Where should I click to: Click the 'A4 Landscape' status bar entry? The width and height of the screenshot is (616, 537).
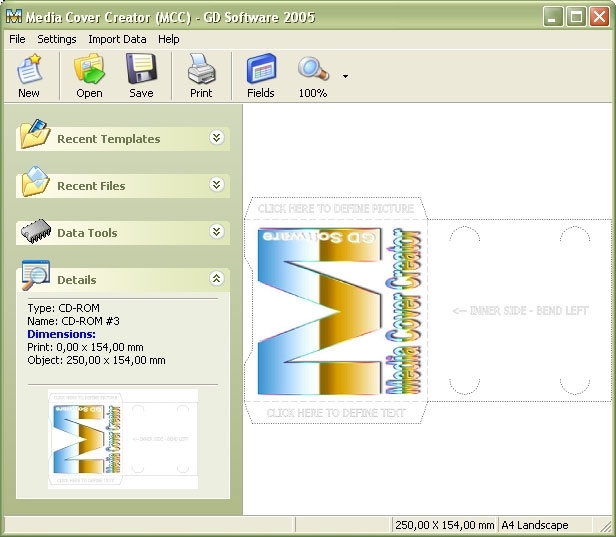(x=535, y=525)
